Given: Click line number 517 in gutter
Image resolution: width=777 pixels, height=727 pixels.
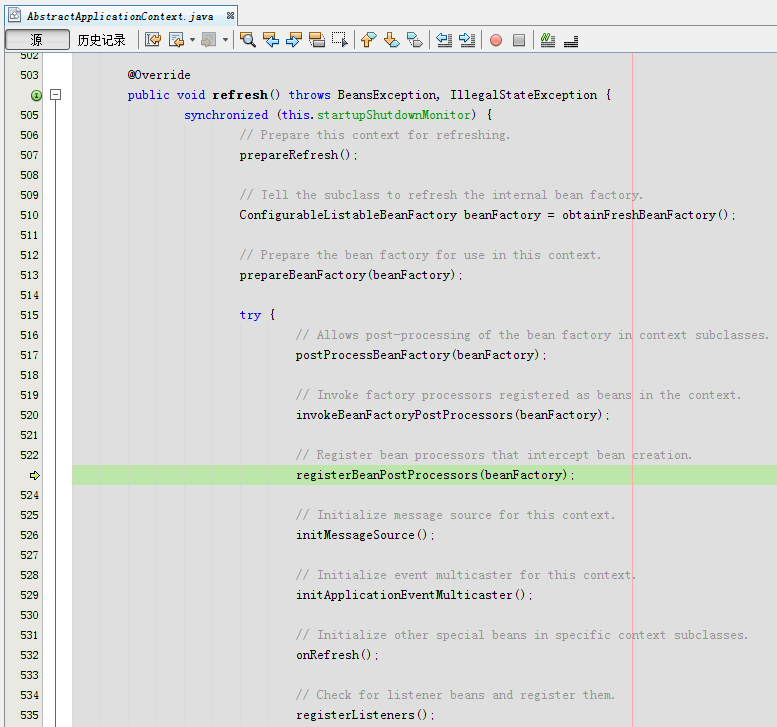Looking at the screenshot, I should pyautogui.click(x=29, y=355).
